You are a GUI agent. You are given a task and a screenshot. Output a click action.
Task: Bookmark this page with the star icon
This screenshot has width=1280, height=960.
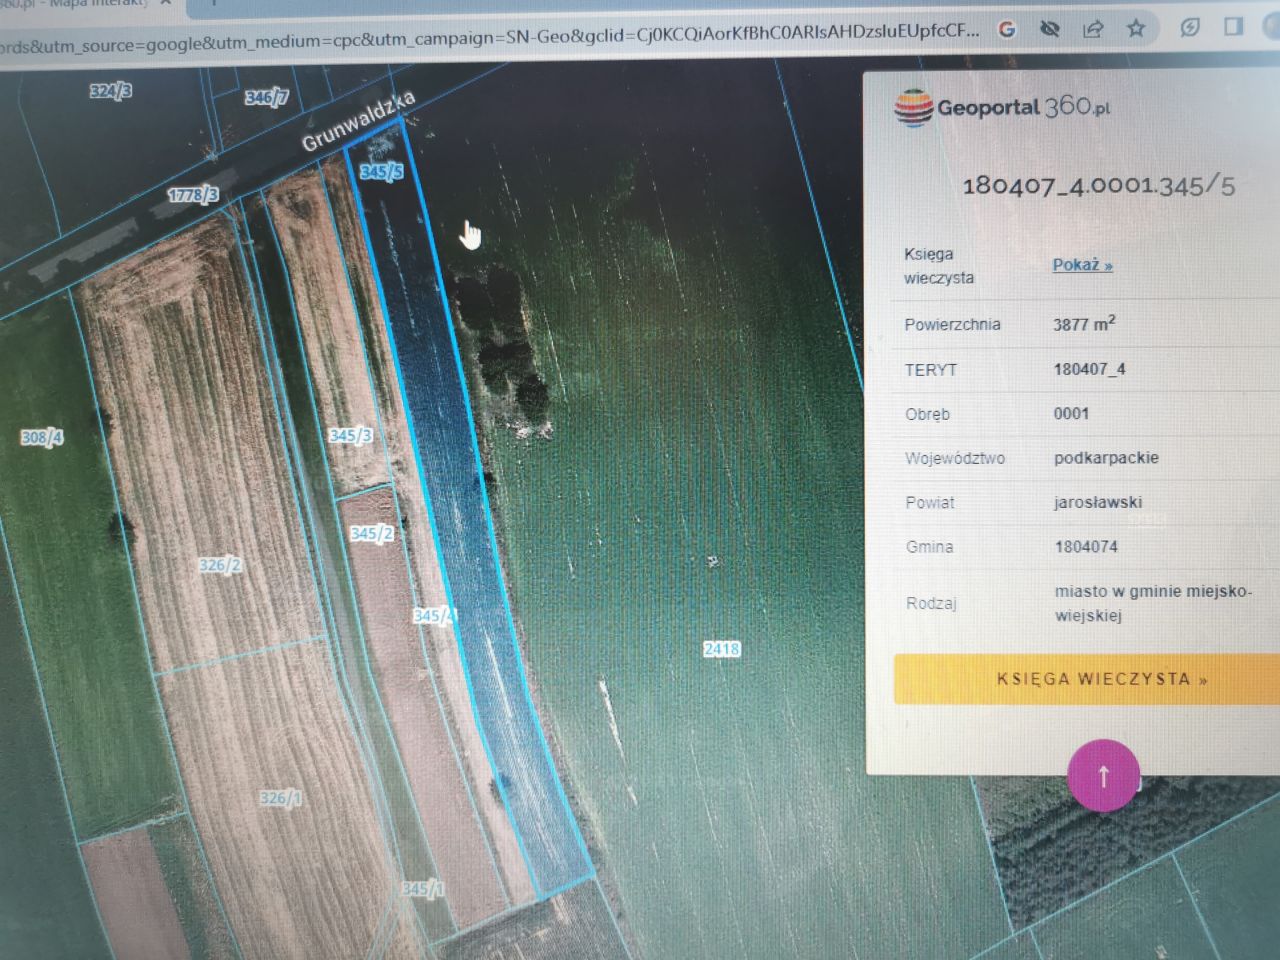click(x=1136, y=28)
